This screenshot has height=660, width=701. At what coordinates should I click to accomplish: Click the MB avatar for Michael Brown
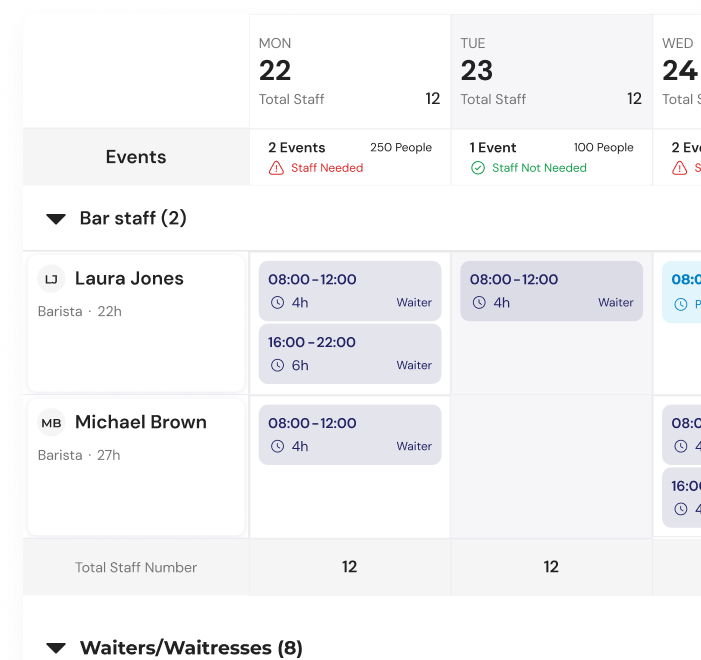51,423
